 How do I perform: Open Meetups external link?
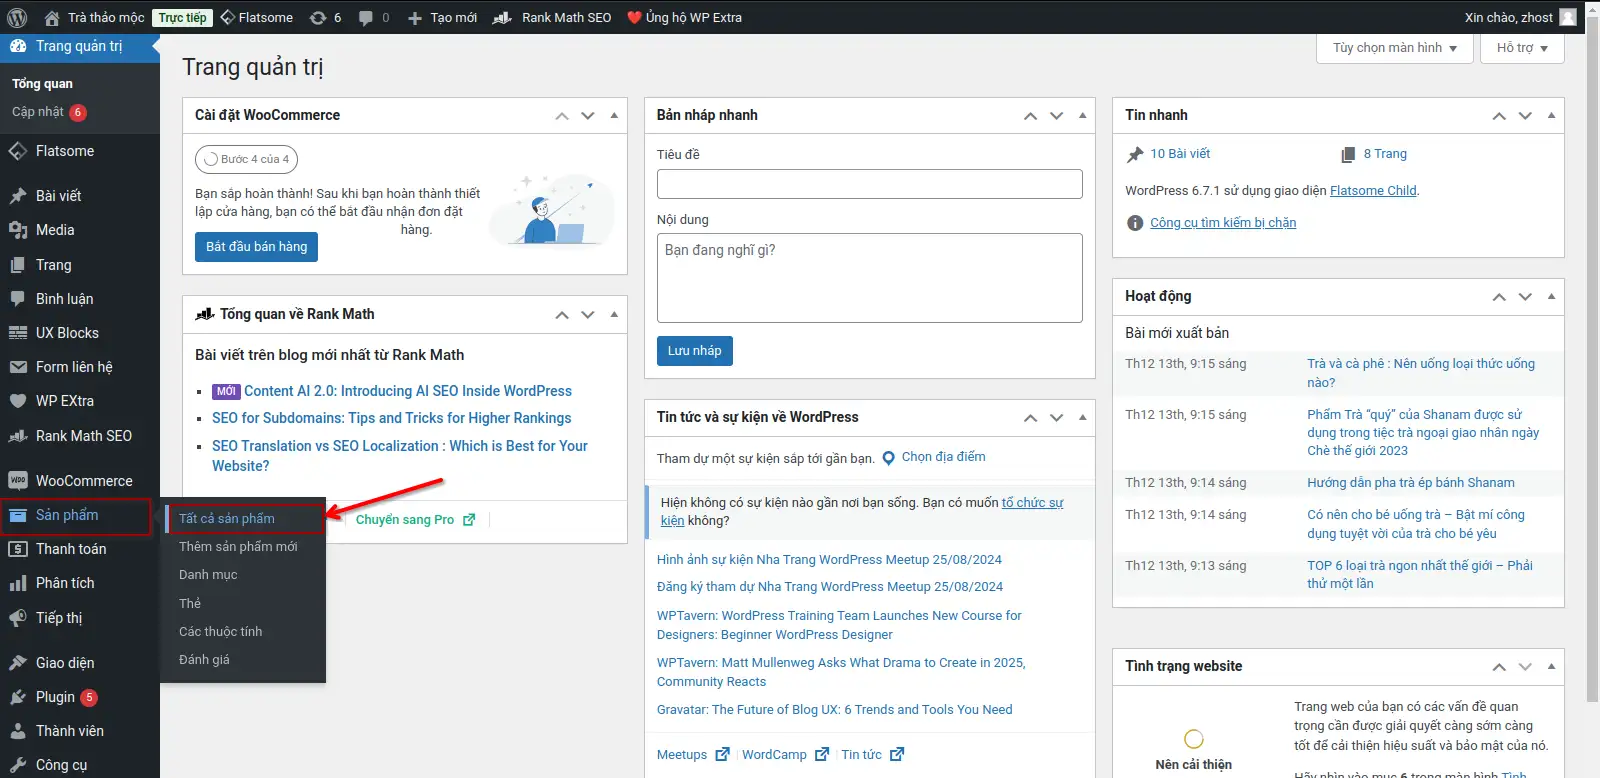[693, 755]
